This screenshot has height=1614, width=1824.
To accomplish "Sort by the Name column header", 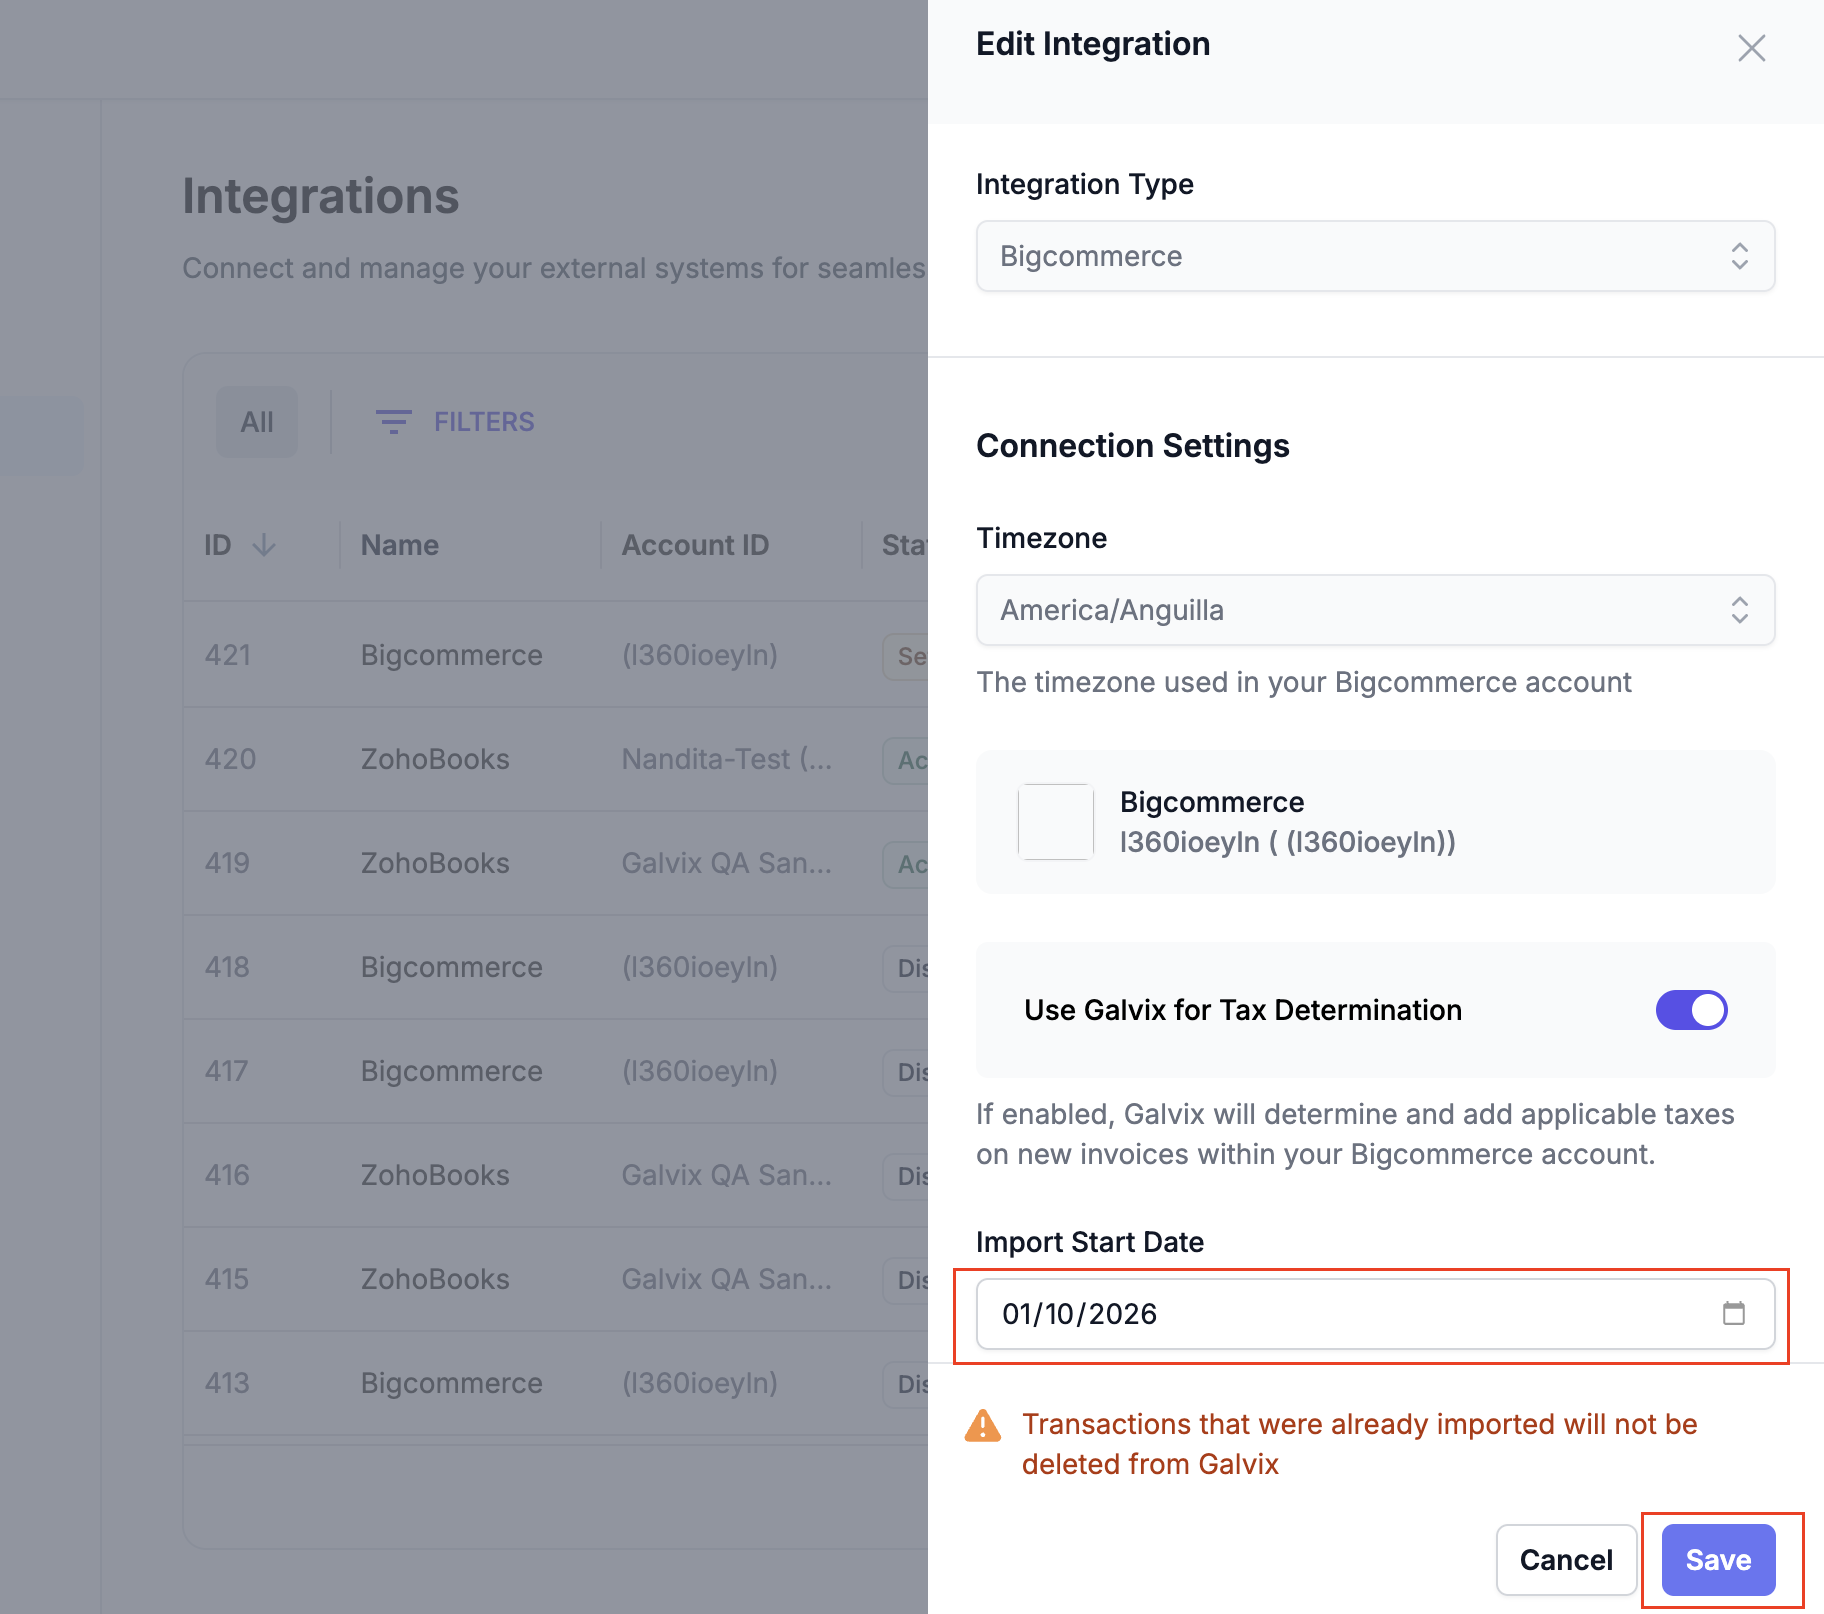I will (400, 545).
